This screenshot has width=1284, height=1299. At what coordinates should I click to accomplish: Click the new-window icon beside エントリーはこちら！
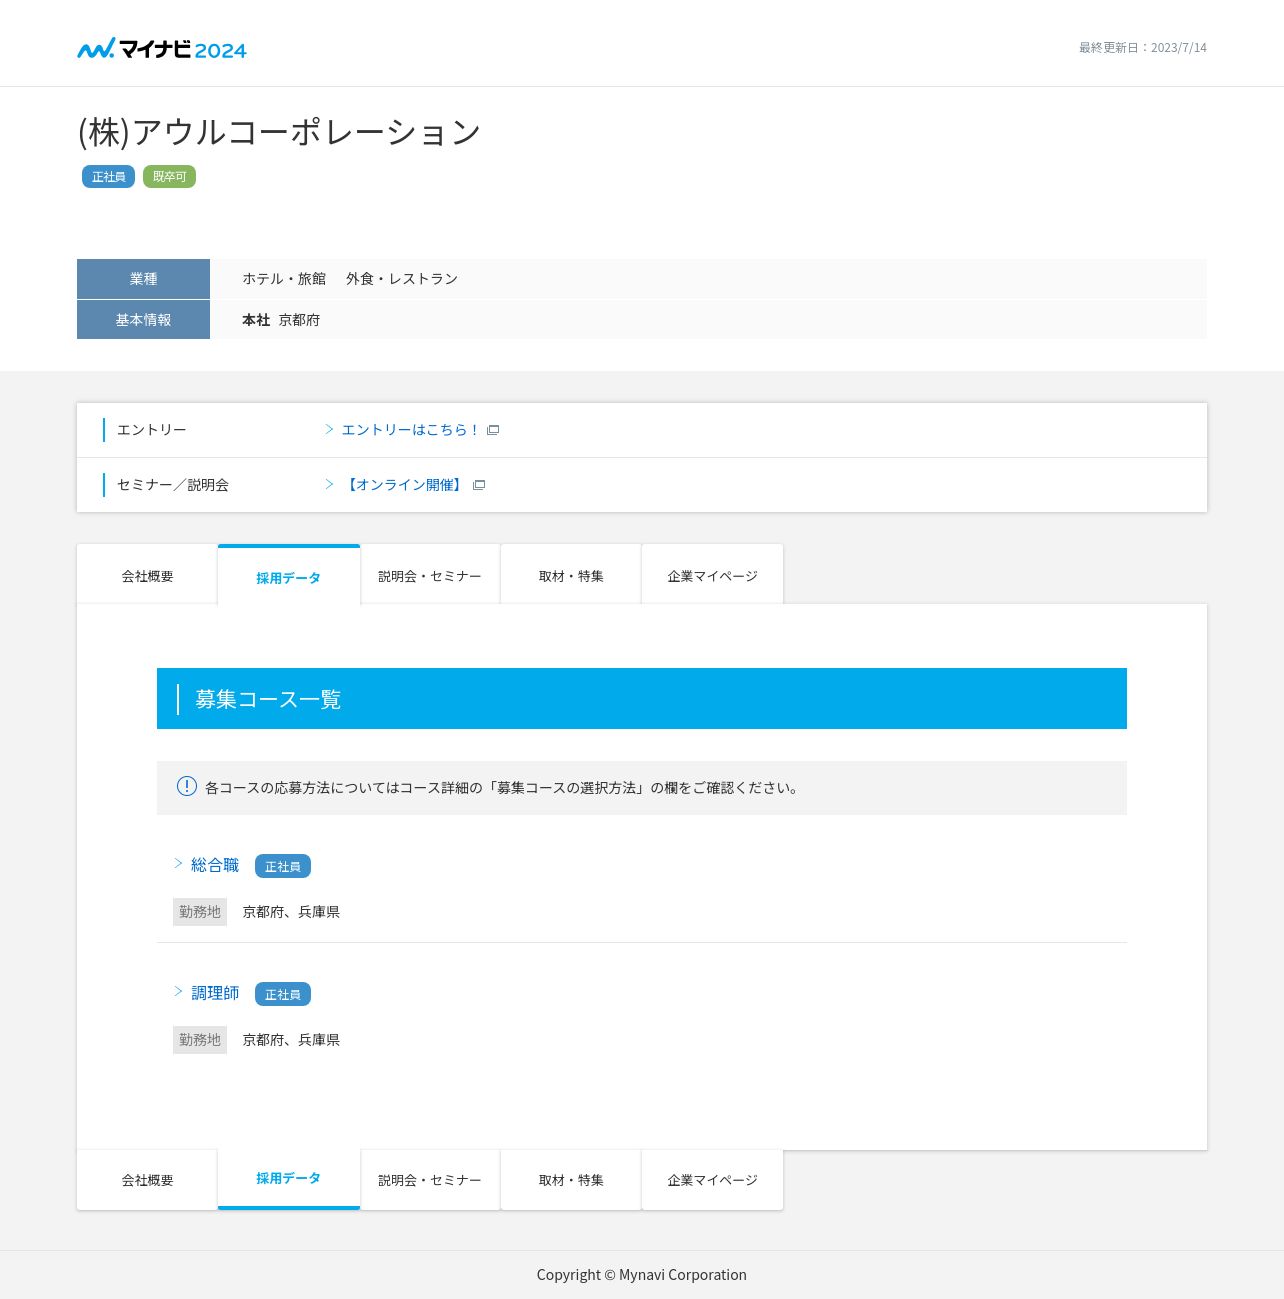tap(493, 430)
